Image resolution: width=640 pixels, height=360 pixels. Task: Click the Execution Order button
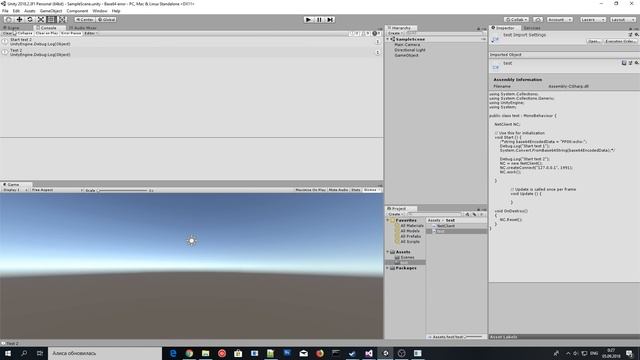[x=620, y=41]
